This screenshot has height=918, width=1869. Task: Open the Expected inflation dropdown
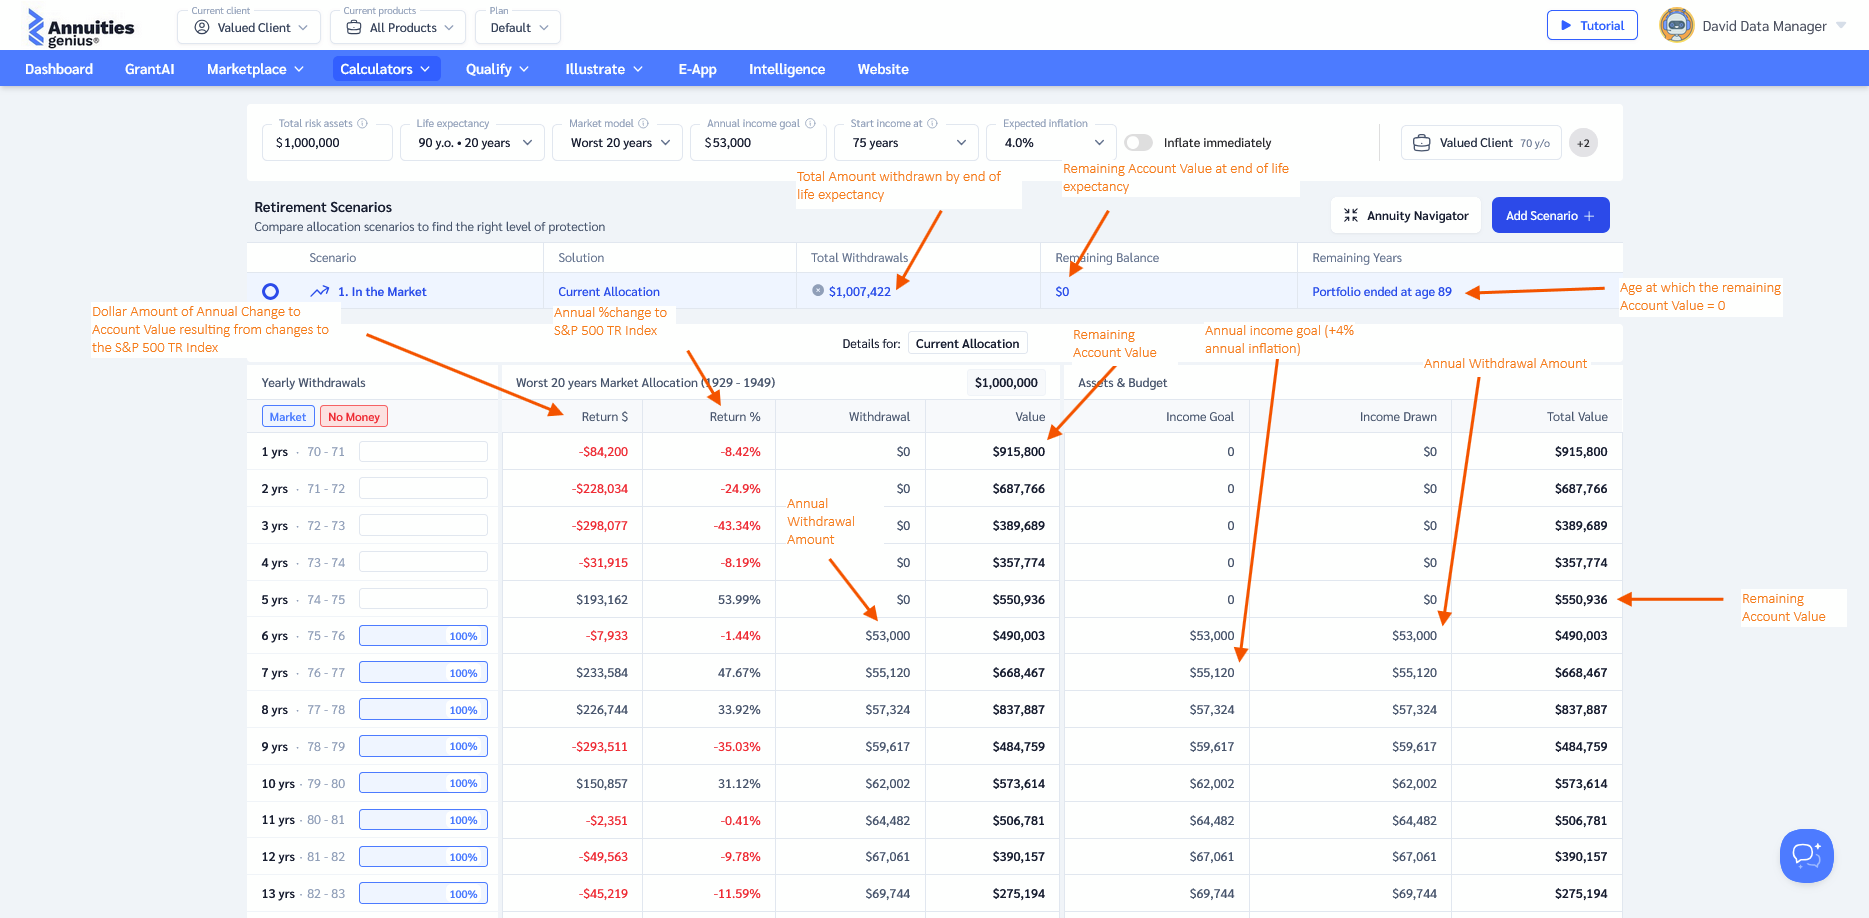tap(1051, 142)
